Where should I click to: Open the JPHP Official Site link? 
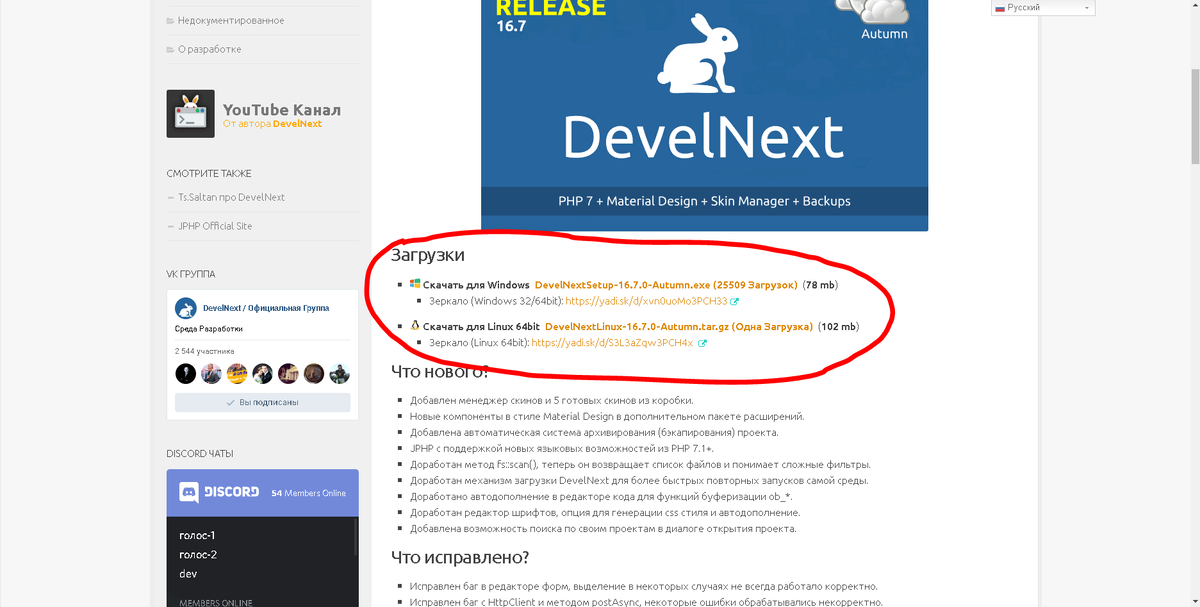(215, 226)
